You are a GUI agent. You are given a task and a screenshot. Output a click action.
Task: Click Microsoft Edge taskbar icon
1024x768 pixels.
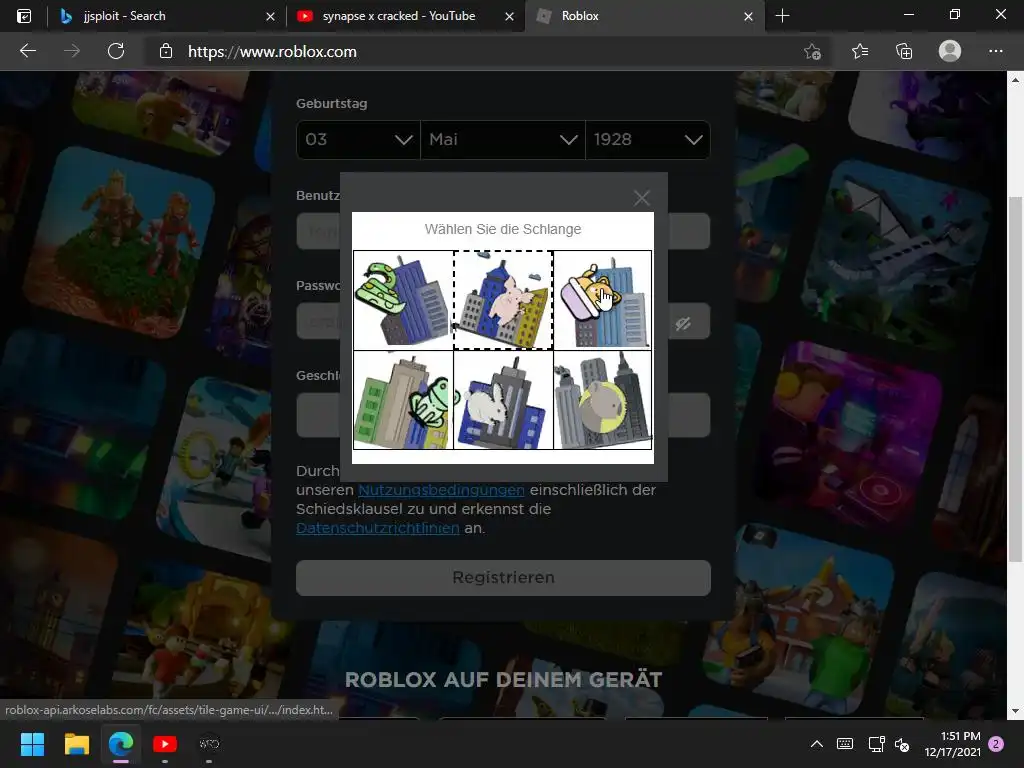pyautogui.click(x=121, y=744)
